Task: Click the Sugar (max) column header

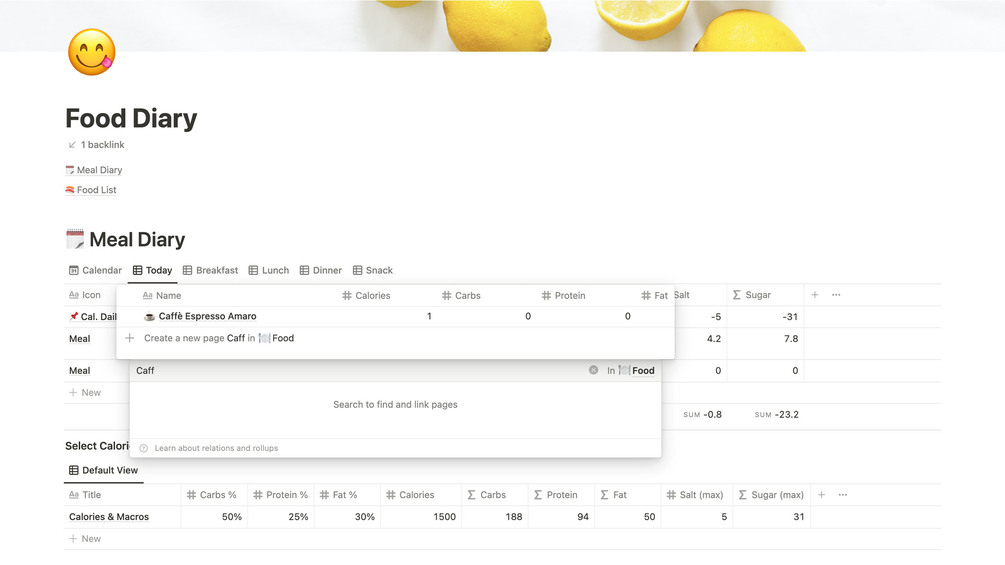Action: pyautogui.click(x=771, y=495)
